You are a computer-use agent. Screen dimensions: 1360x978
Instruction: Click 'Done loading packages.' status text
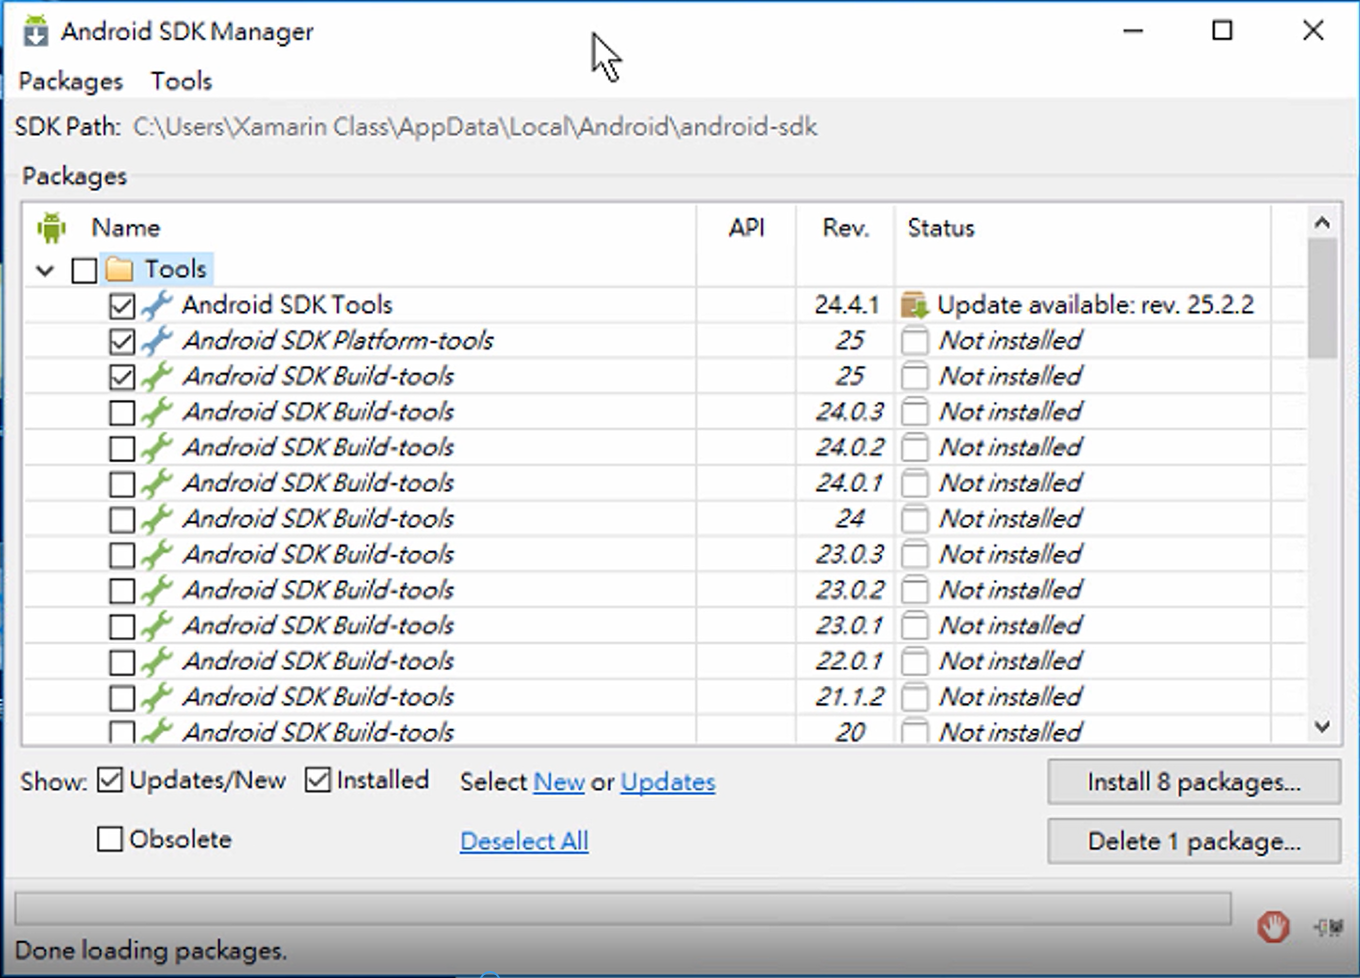click(150, 950)
